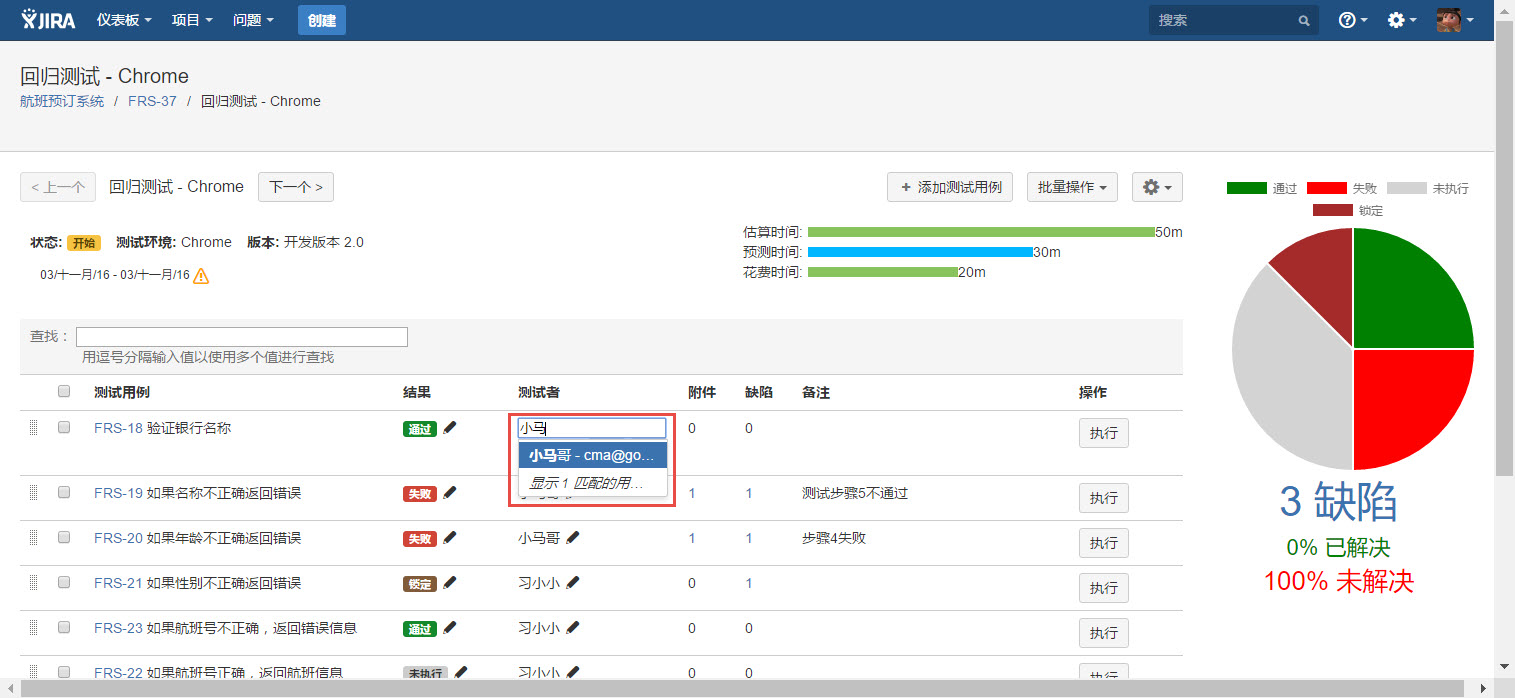The image size is (1515, 698).
Task: Grab drag handle of FRS-18 row
Action: pos(33,428)
